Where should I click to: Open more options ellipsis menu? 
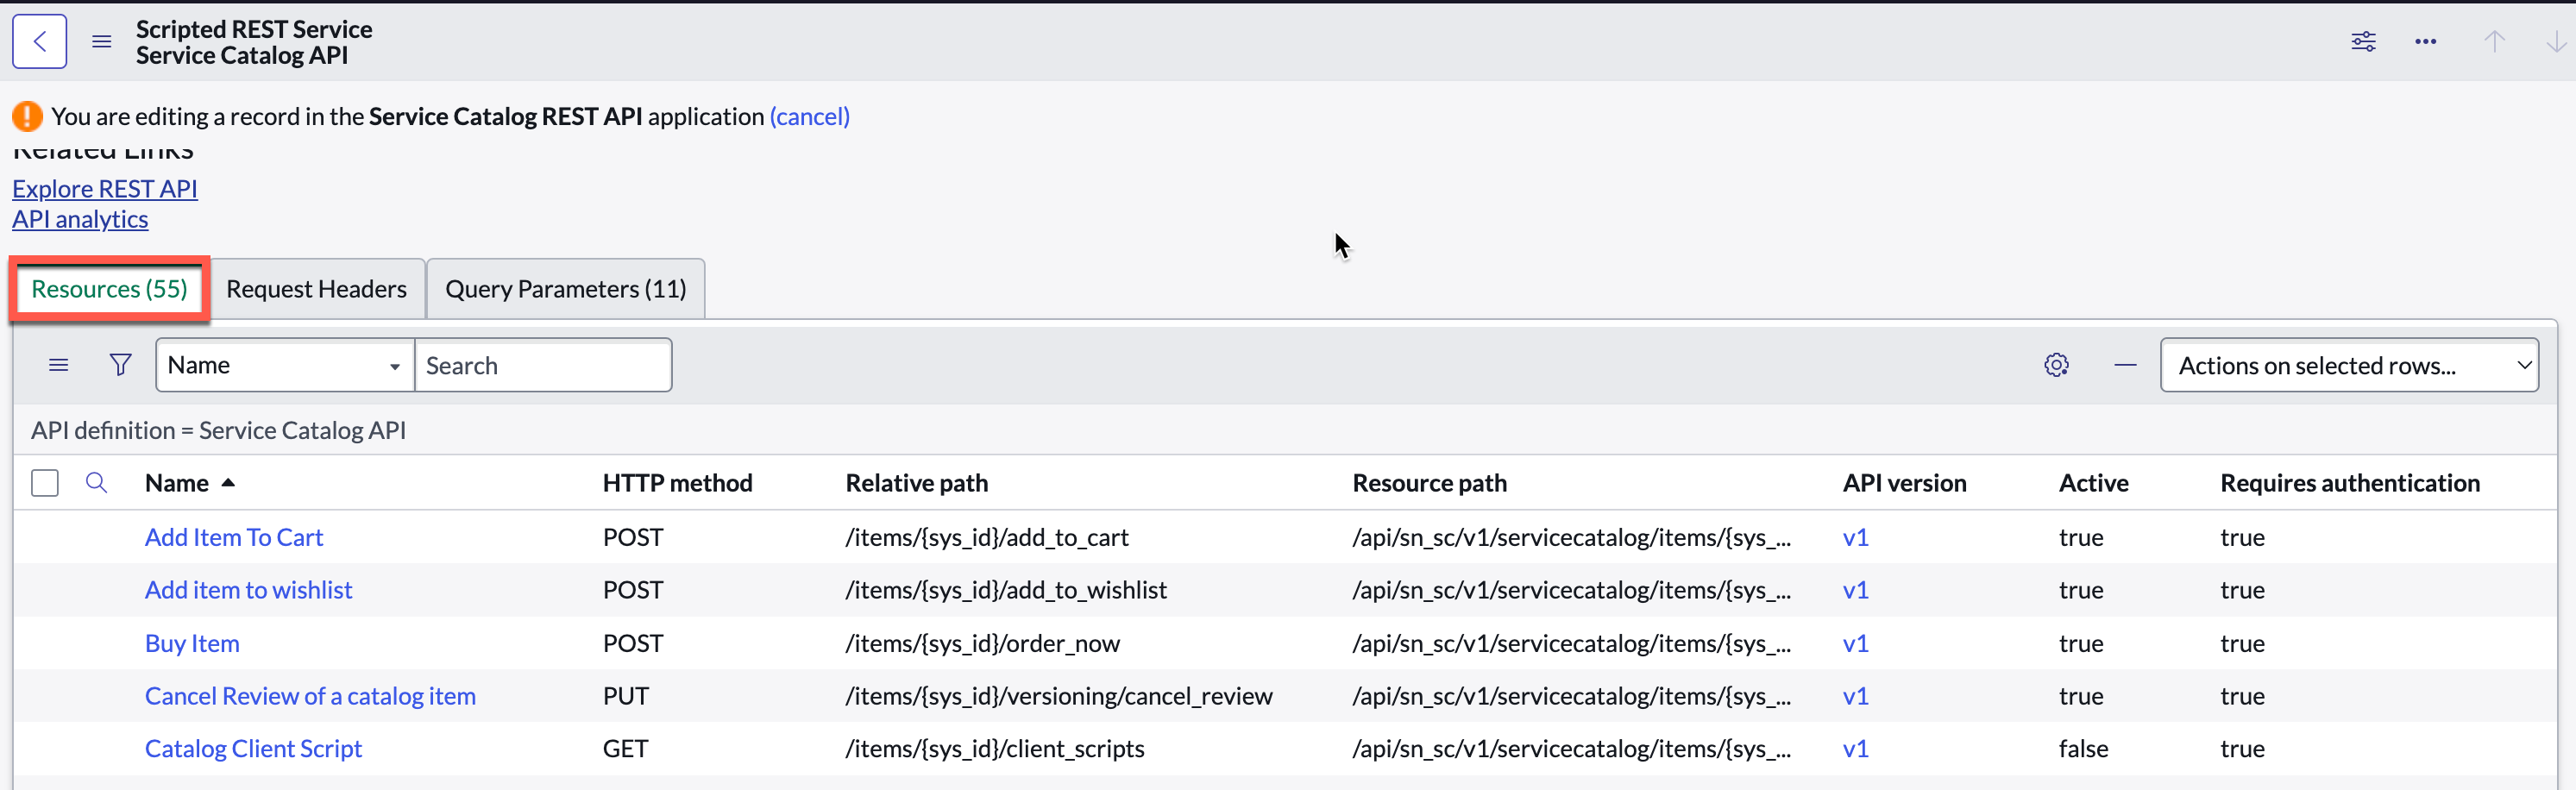click(2425, 41)
